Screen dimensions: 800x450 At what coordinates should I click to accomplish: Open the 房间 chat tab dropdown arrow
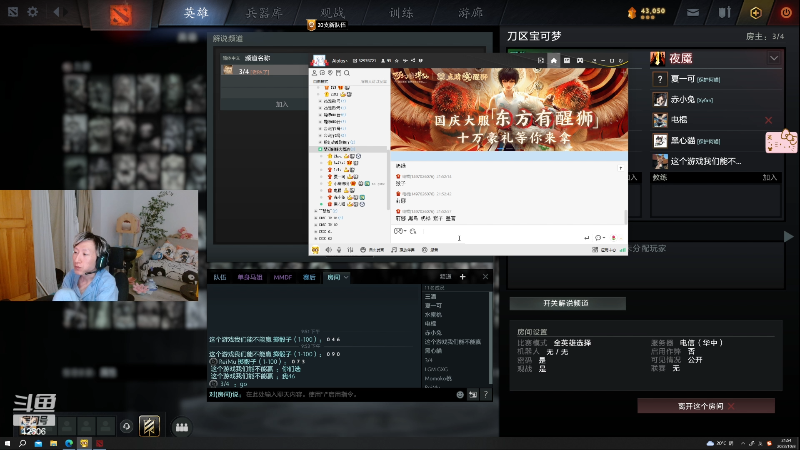pos(346,277)
